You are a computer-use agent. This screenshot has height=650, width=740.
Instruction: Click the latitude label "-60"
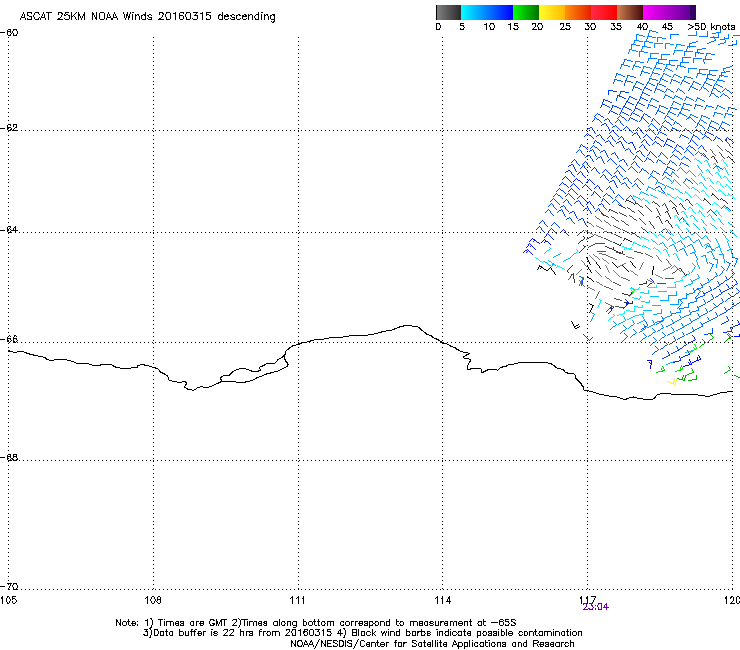tap(9, 33)
